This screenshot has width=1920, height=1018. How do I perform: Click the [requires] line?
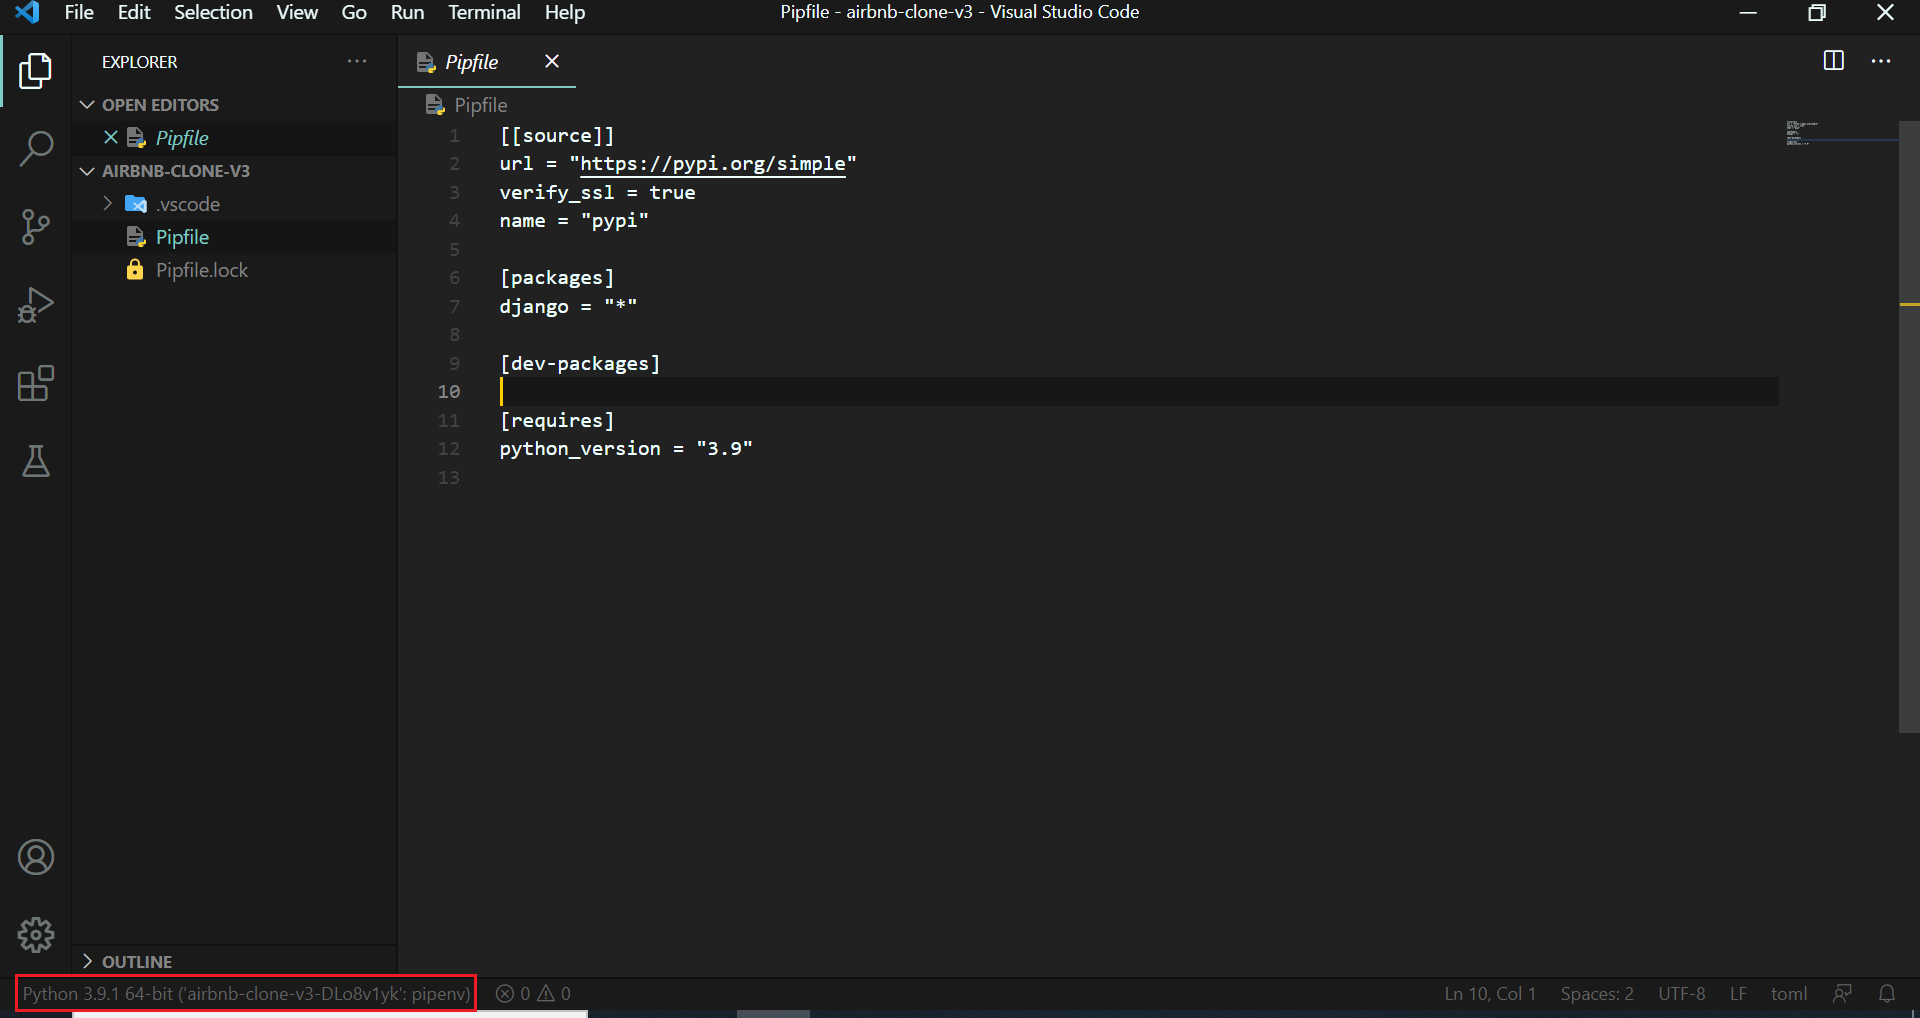557,421
